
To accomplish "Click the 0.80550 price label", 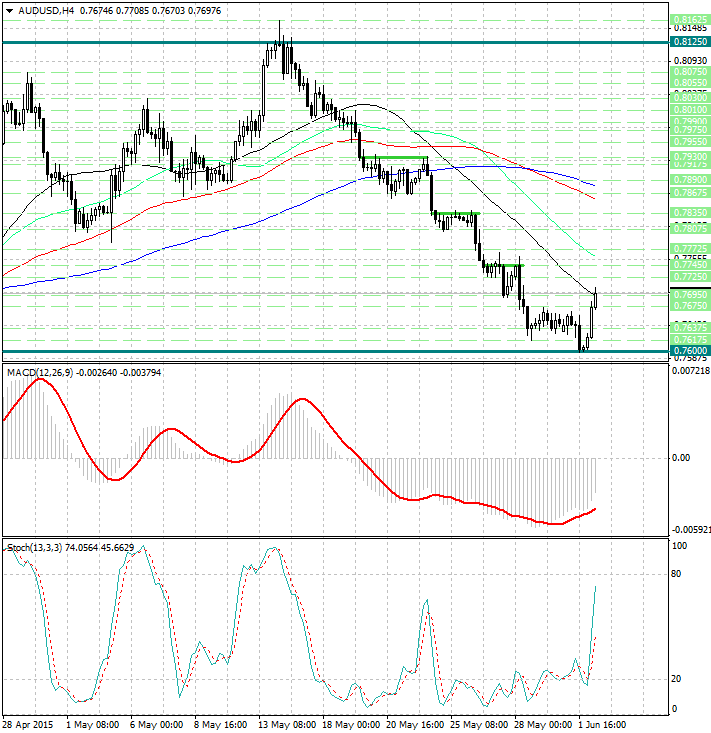I will [690, 83].
